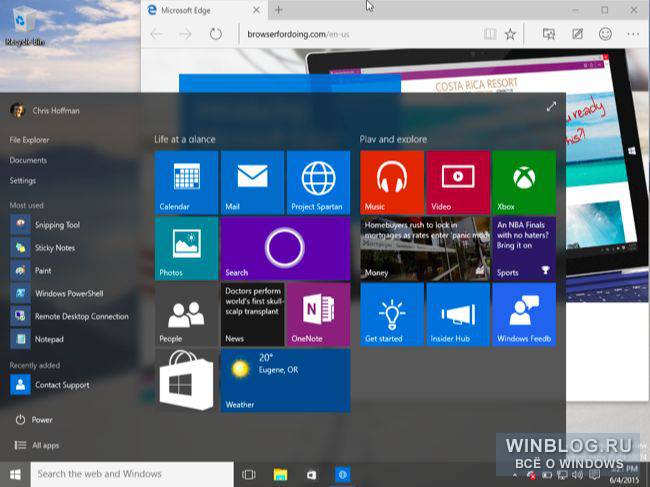Open Settings from the Start menu
The image size is (650, 487).
[x=23, y=181]
